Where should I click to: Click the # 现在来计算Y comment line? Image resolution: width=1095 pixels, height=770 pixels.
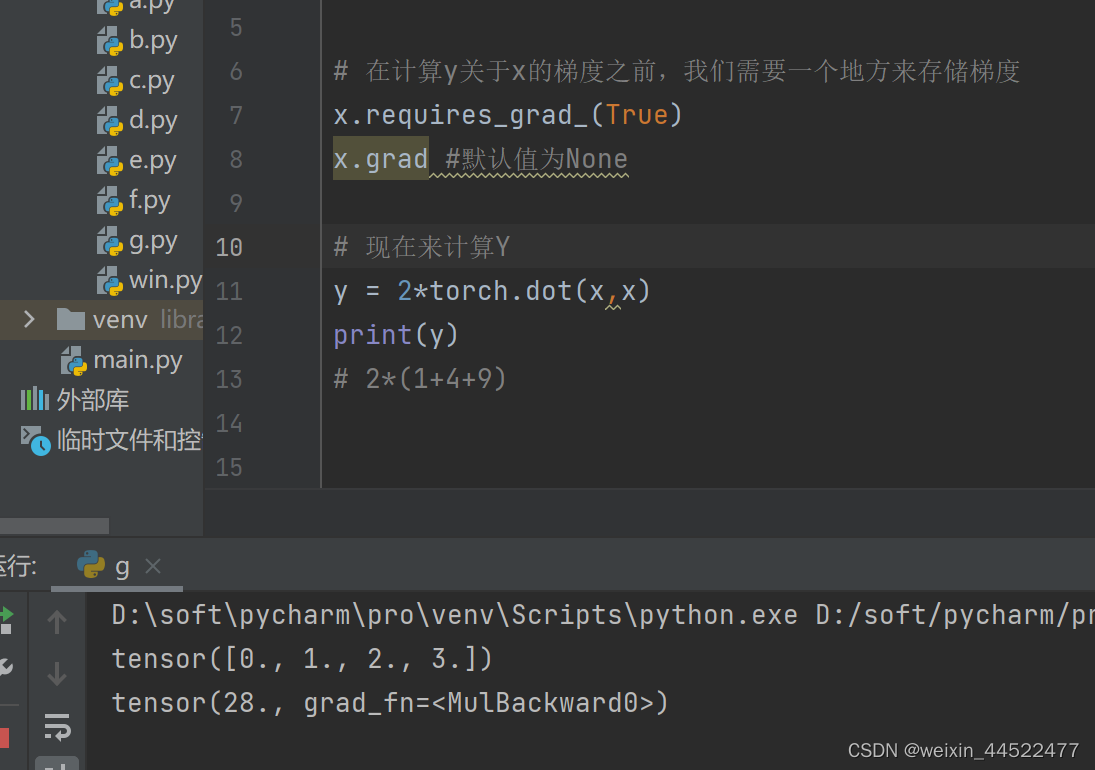pyautogui.click(x=422, y=247)
